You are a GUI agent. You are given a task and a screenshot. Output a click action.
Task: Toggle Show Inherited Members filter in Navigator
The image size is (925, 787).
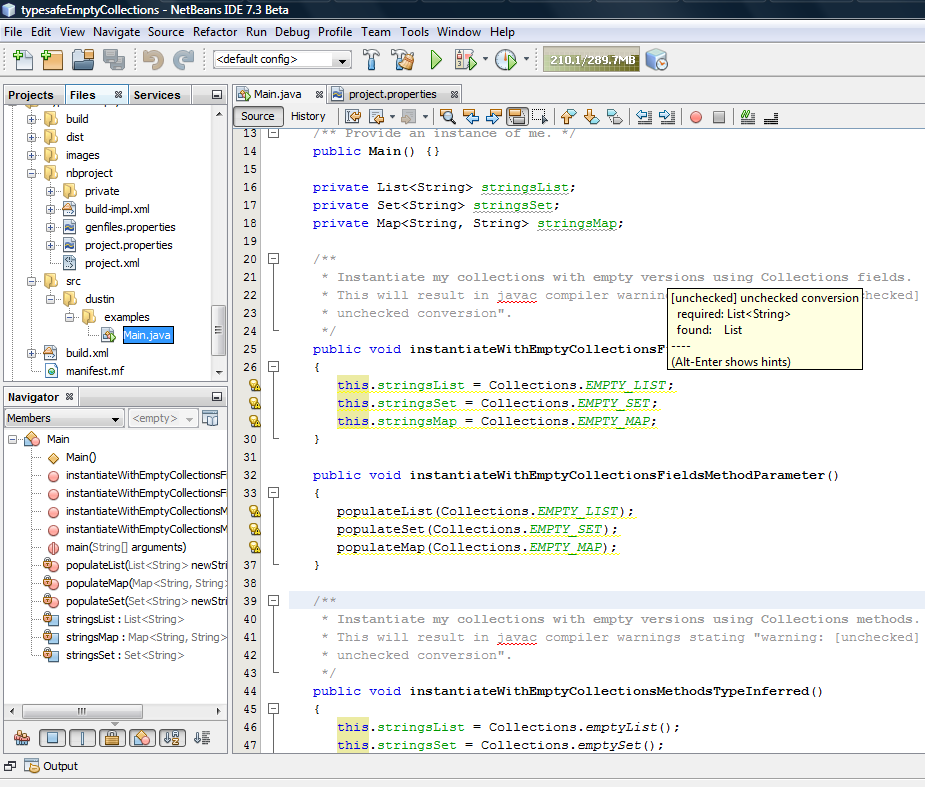point(22,737)
